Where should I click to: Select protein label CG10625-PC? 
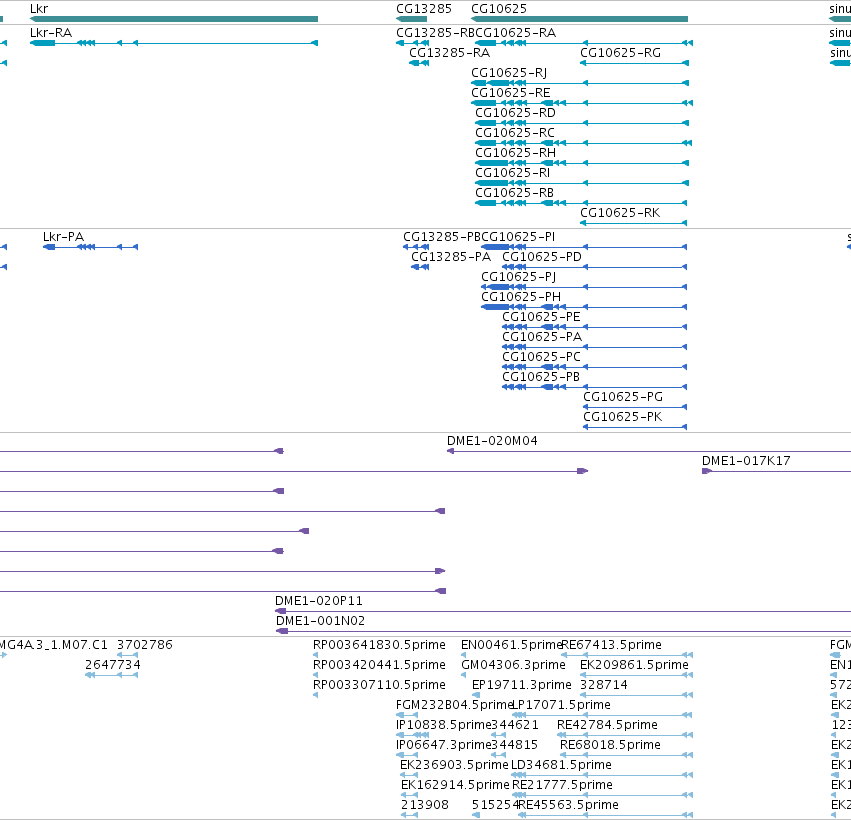pyautogui.click(x=541, y=357)
